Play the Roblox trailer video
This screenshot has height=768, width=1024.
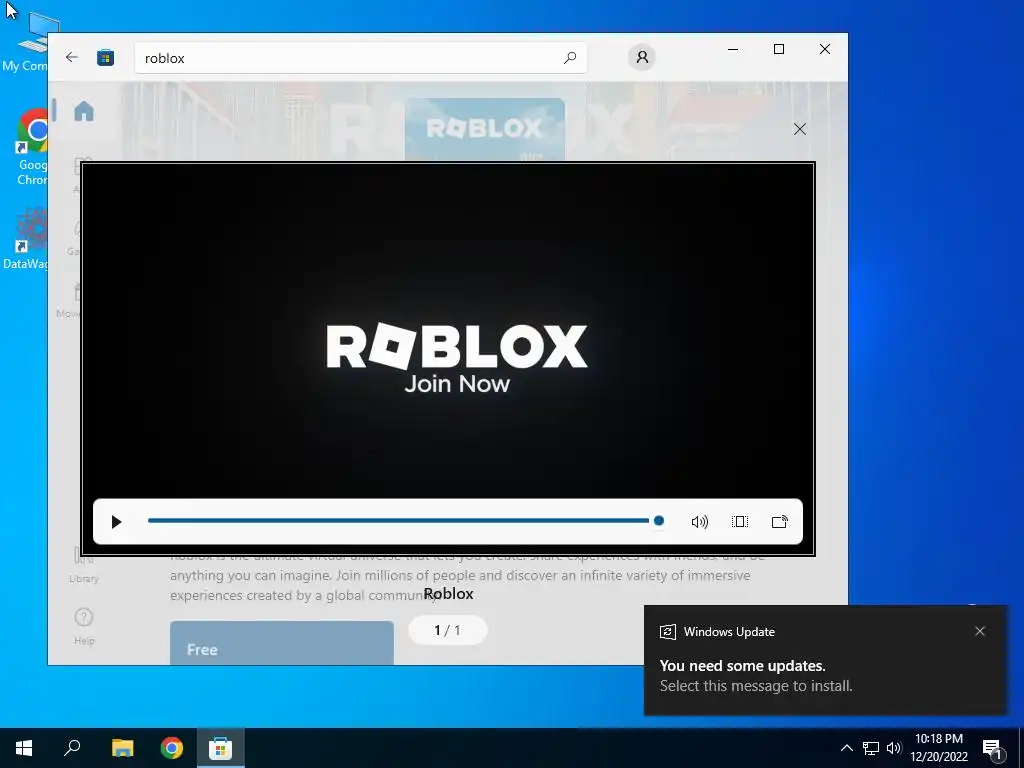pyautogui.click(x=116, y=522)
